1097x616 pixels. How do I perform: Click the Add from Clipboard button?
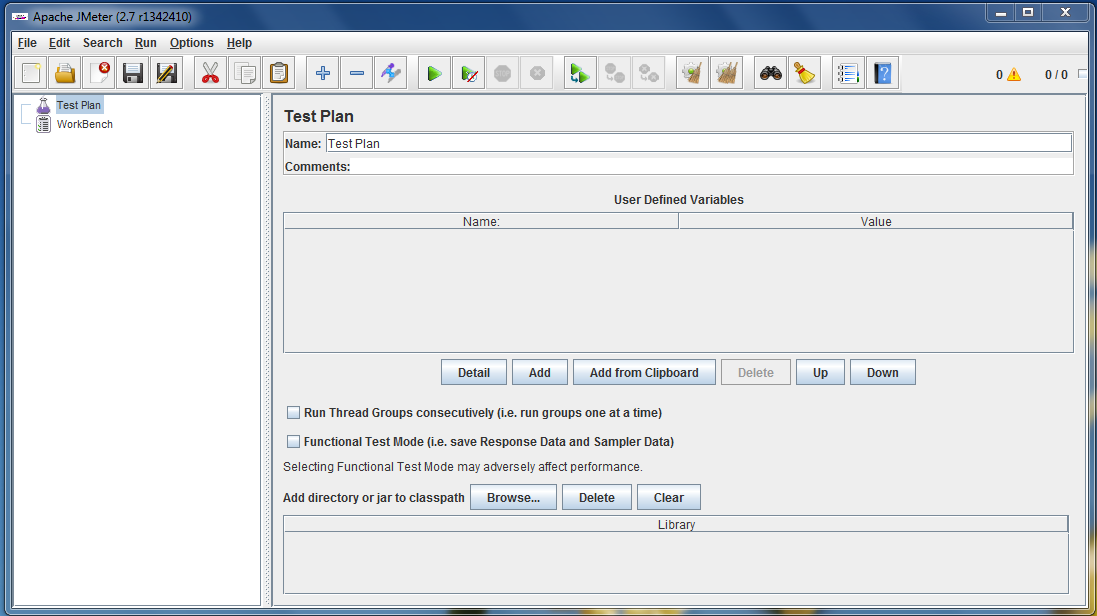(644, 371)
